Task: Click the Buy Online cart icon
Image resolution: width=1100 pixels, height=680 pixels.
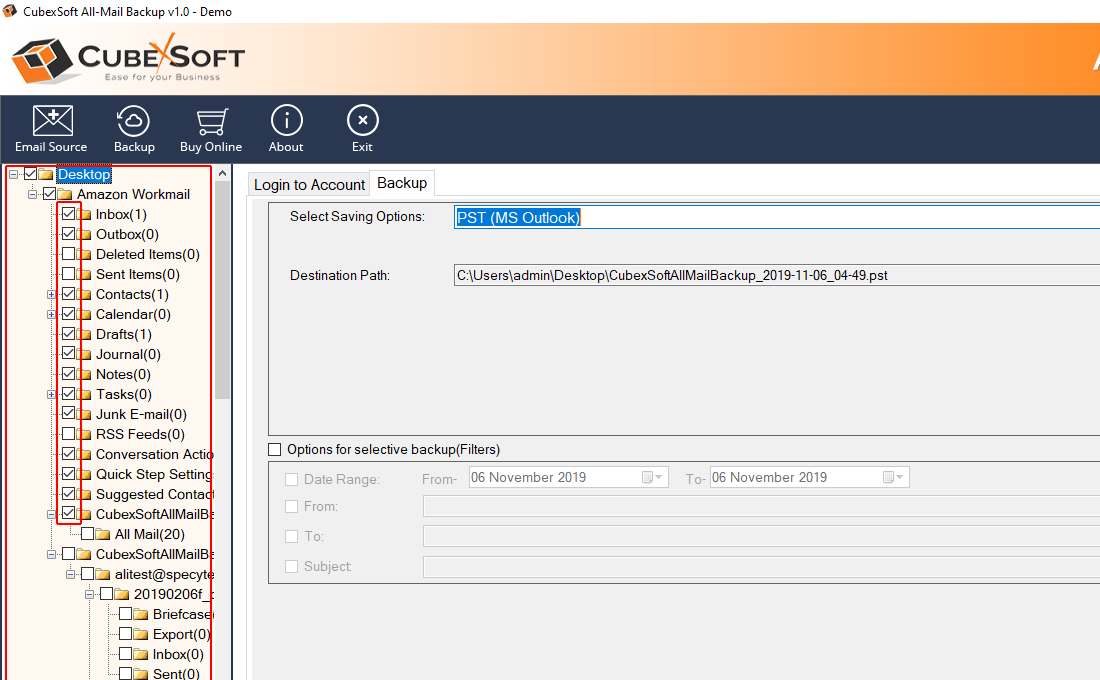Action: tap(211, 121)
